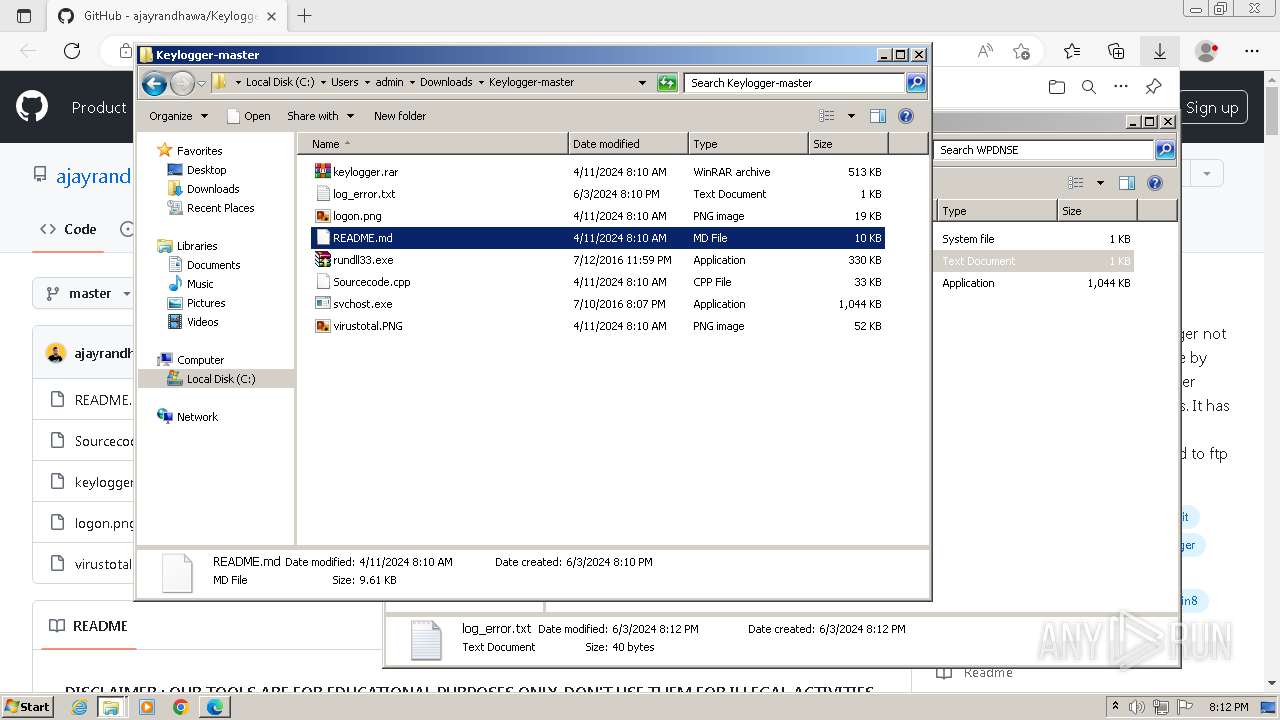Click Downloads segment in address bar
The height and width of the screenshot is (720, 1280).
pyautogui.click(x=446, y=83)
